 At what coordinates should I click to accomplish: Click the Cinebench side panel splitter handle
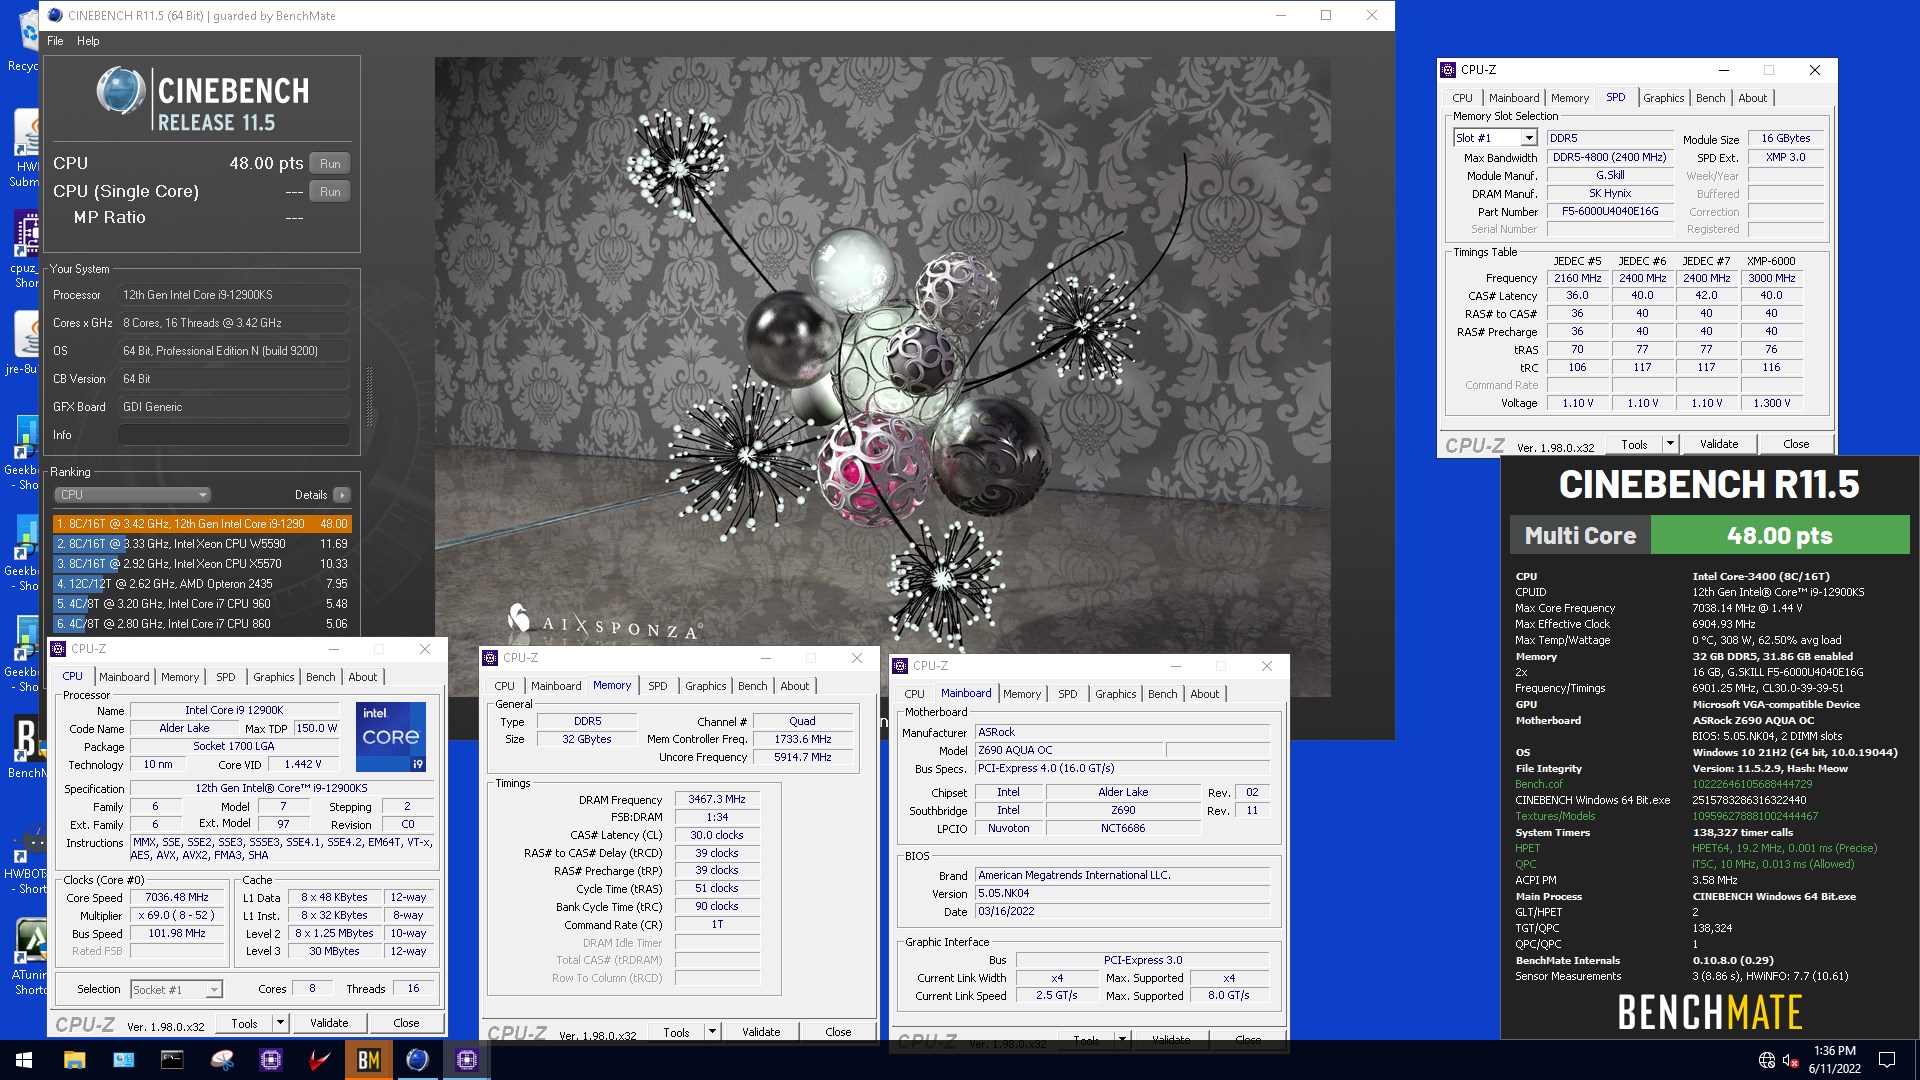click(x=369, y=398)
